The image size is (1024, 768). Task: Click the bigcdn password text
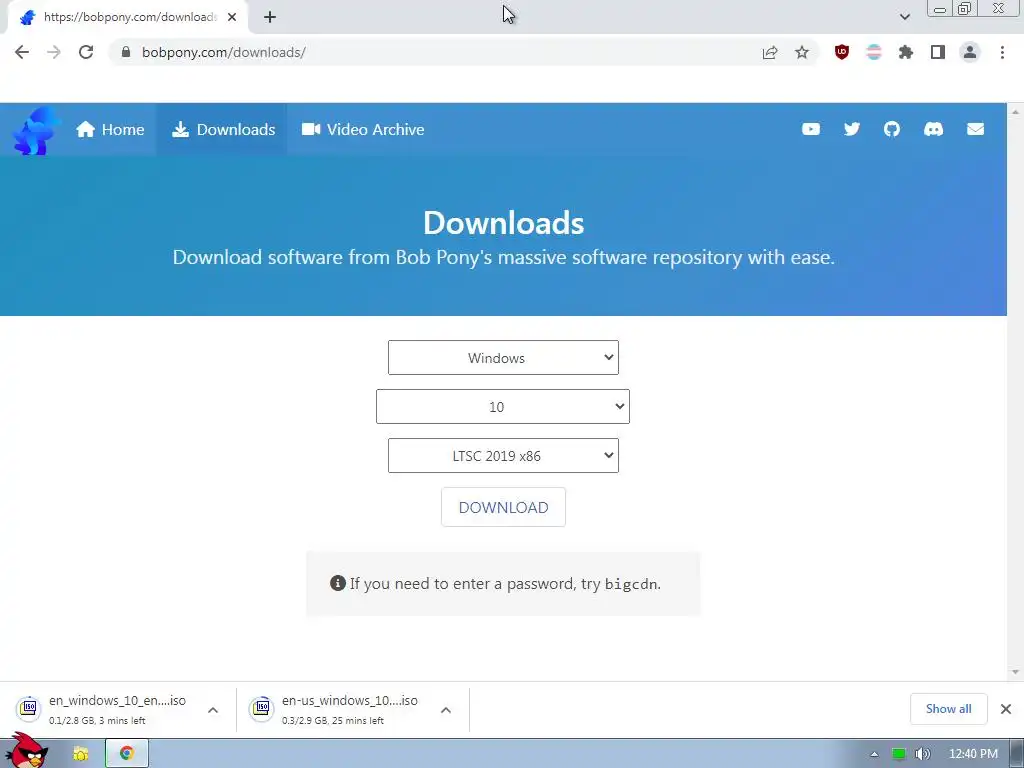(631, 584)
